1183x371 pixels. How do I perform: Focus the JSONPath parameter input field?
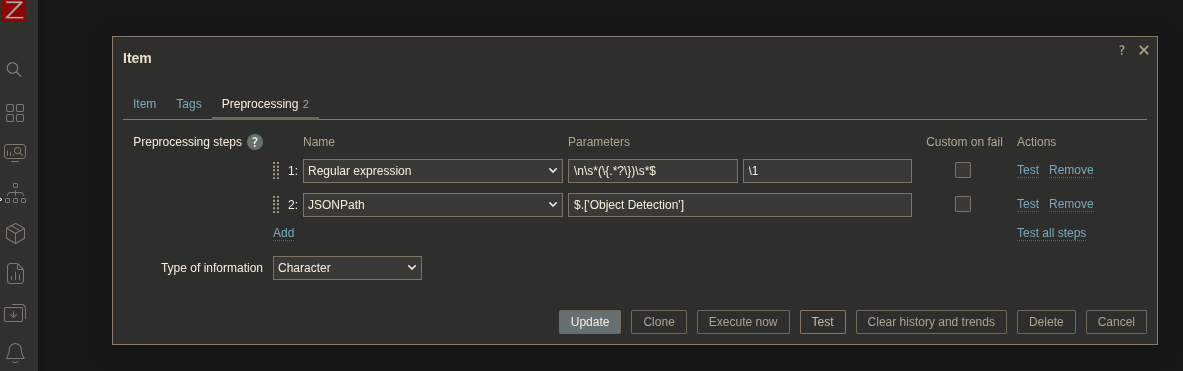739,204
